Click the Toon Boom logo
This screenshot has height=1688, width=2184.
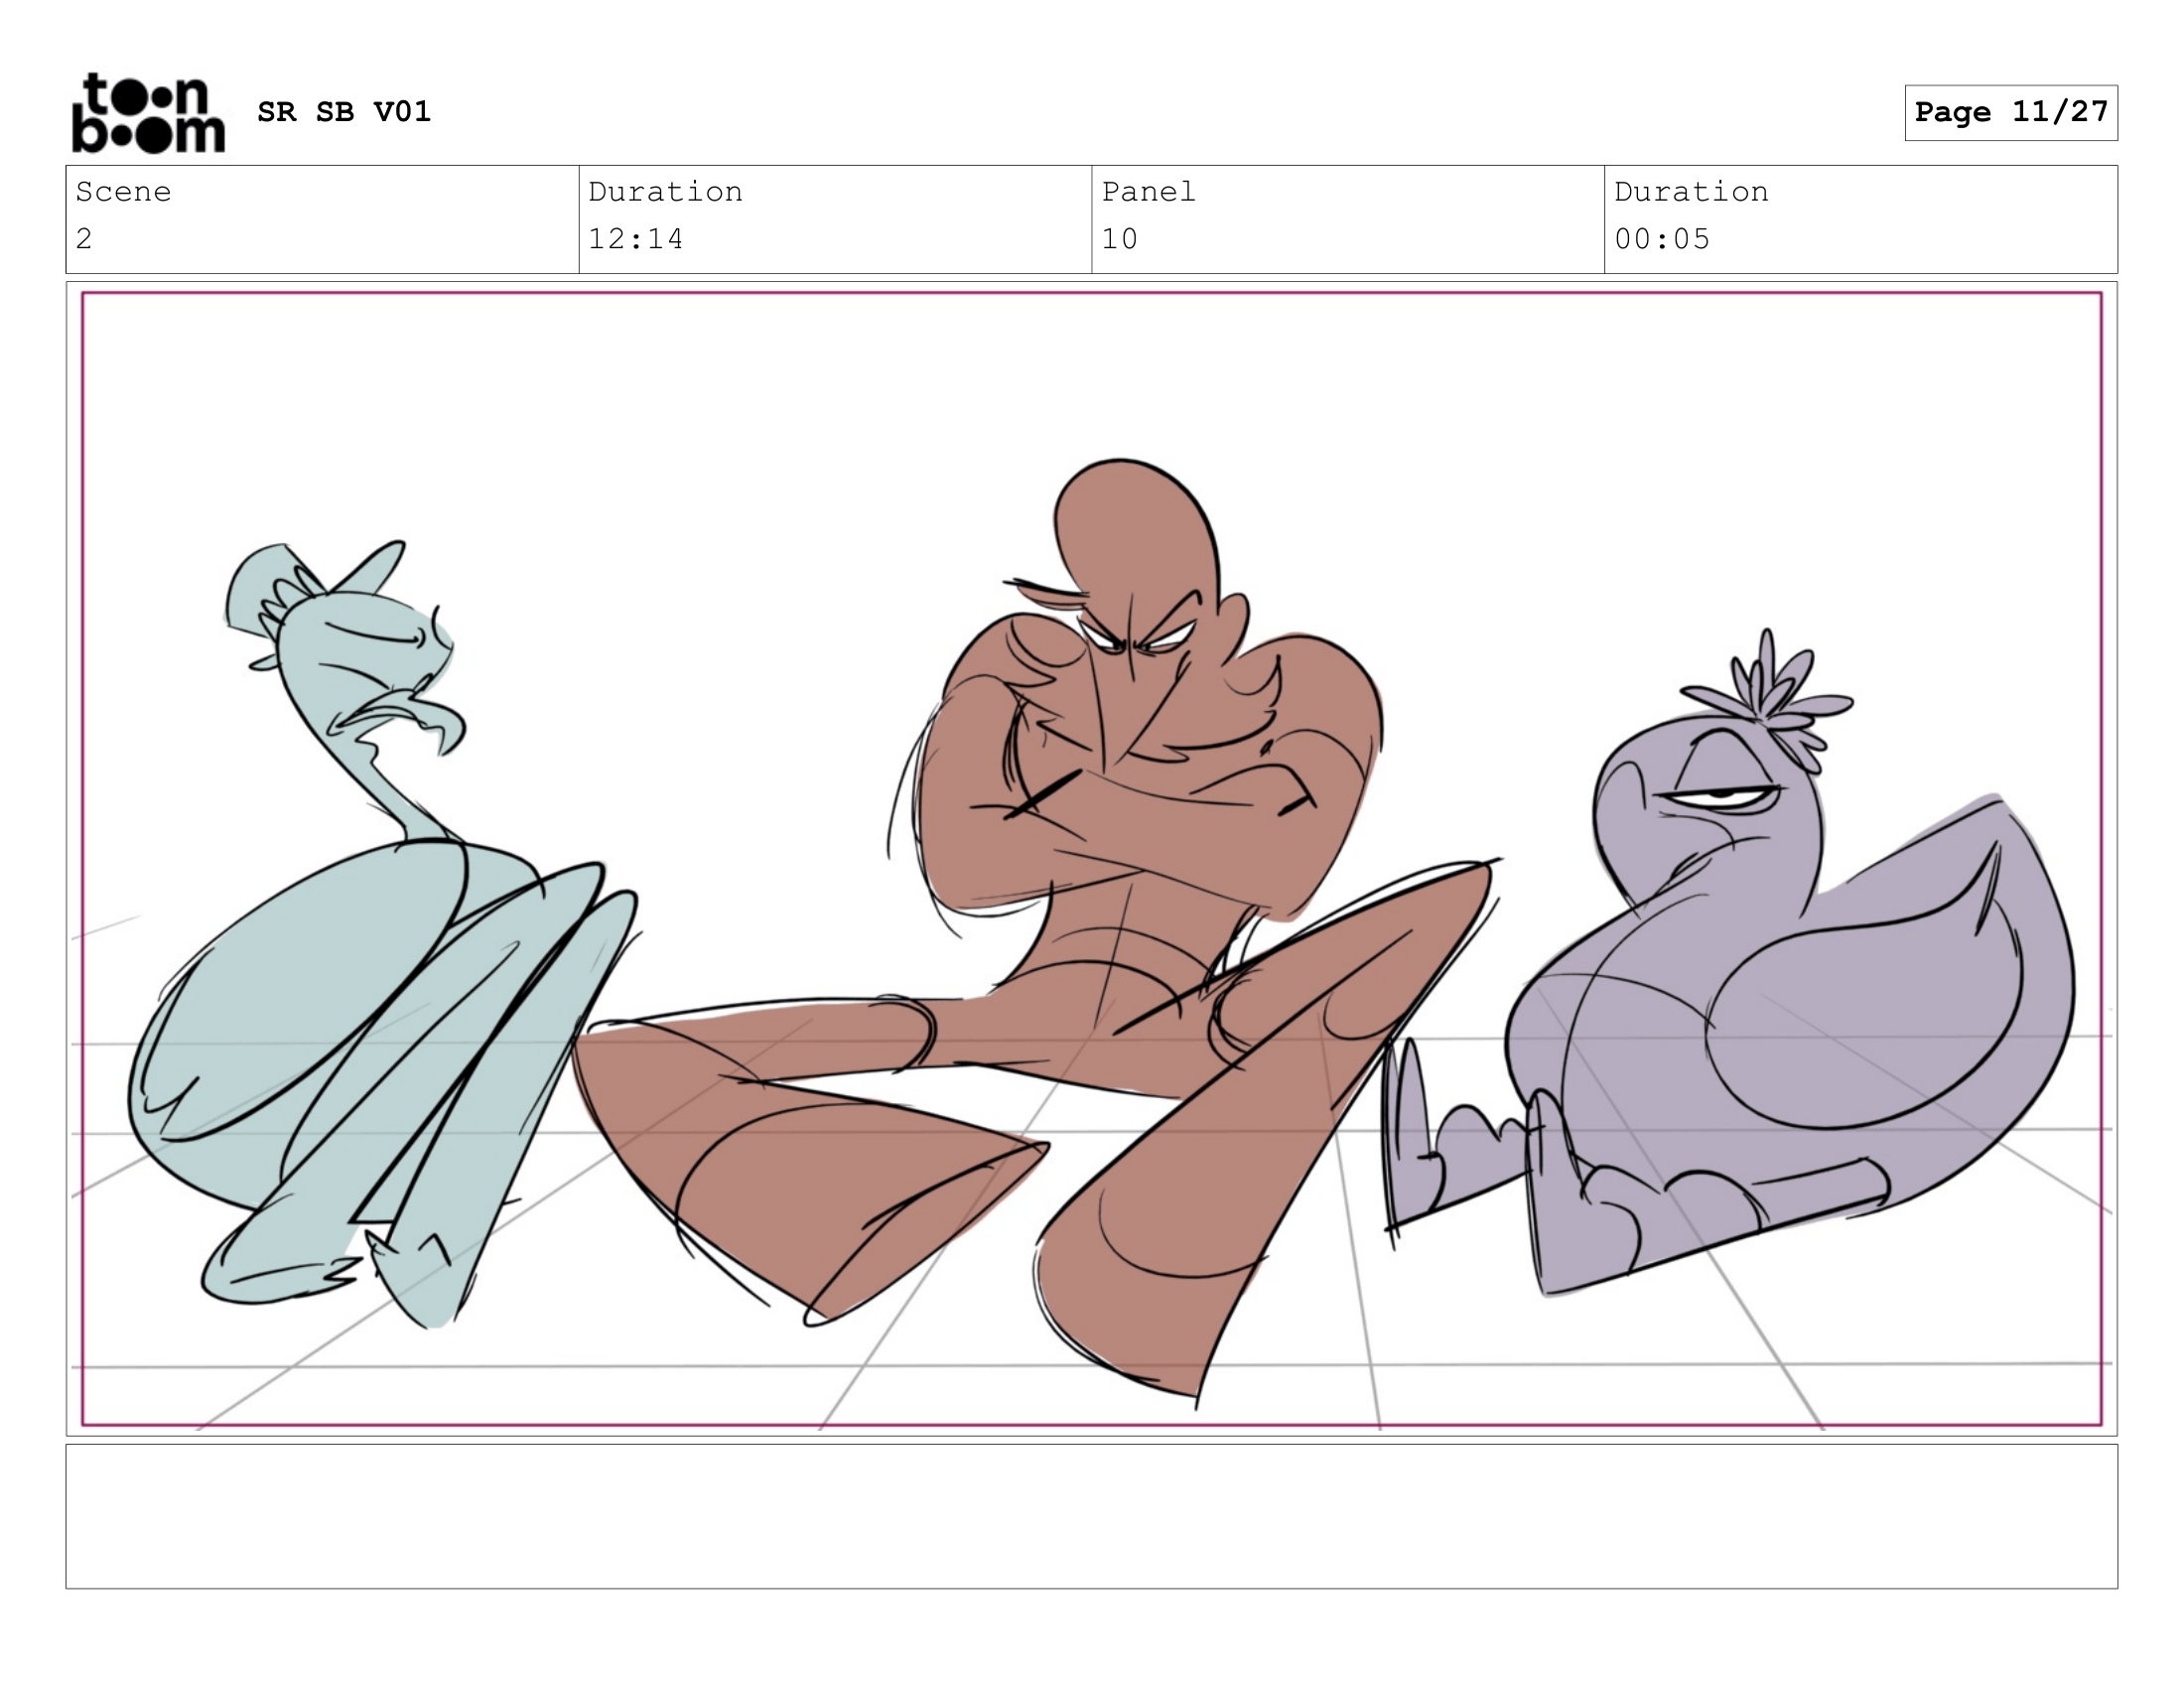tap(148, 113)
